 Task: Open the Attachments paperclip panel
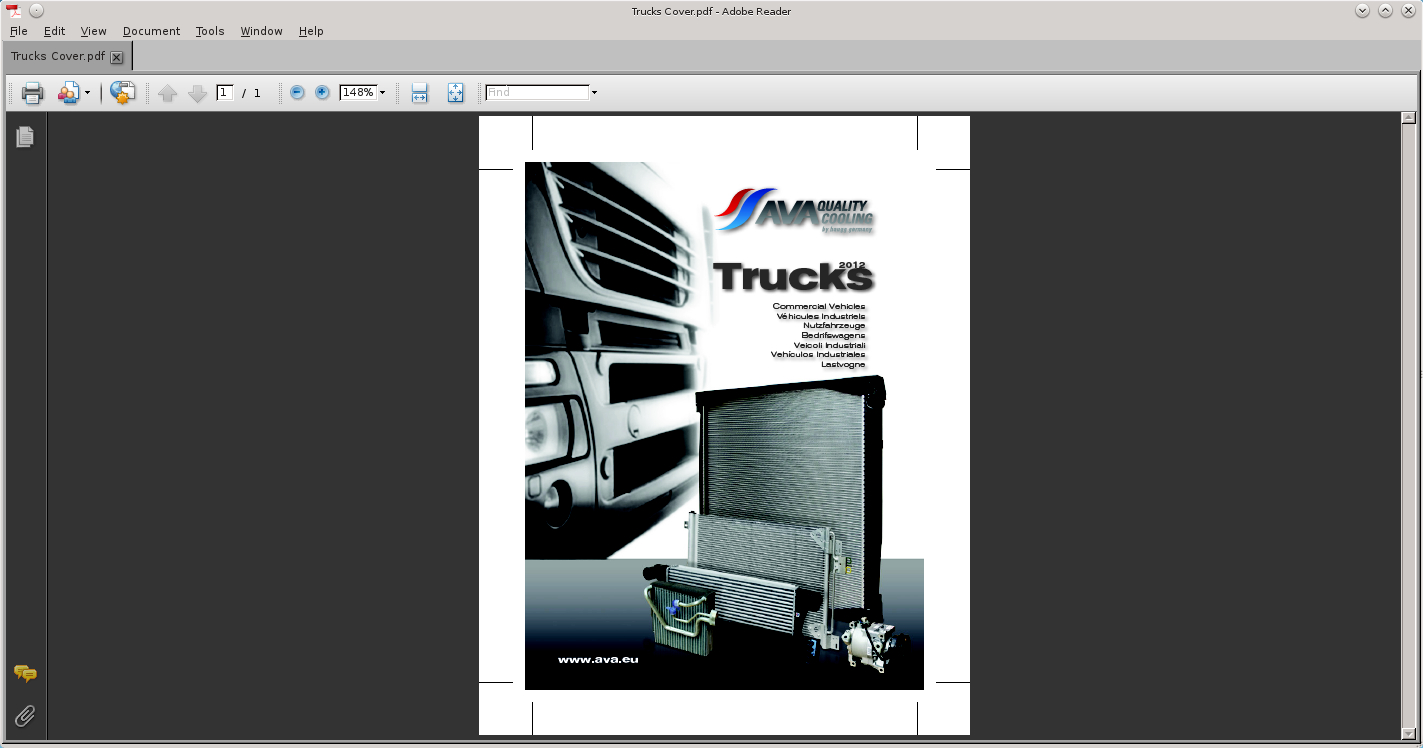(25, 715)
